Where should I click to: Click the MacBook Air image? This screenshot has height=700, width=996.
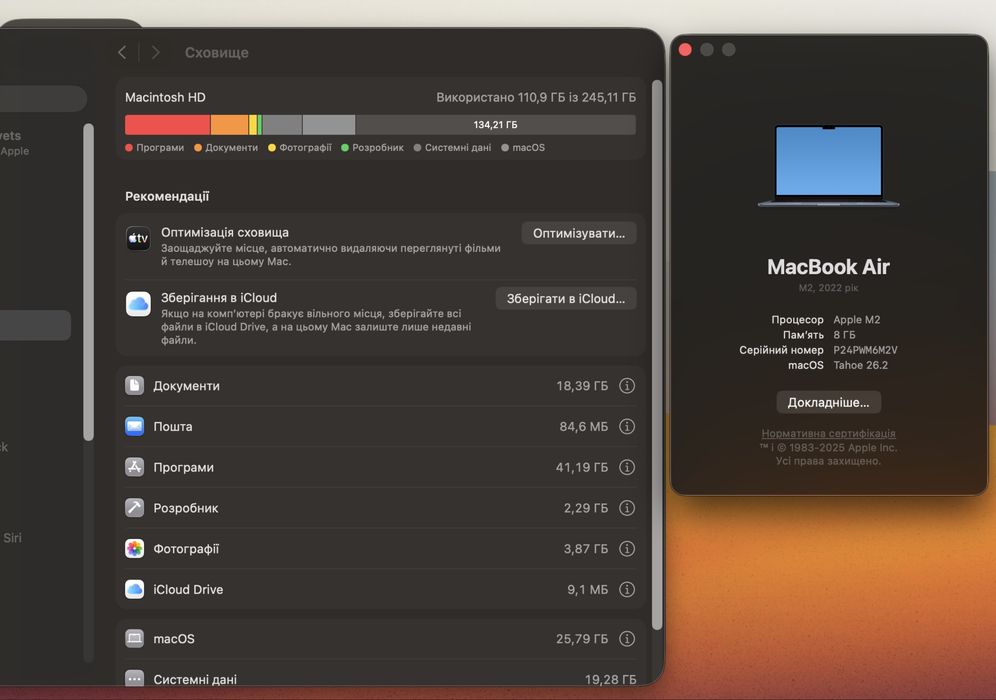pyautogui.click(x=828, y=165)
